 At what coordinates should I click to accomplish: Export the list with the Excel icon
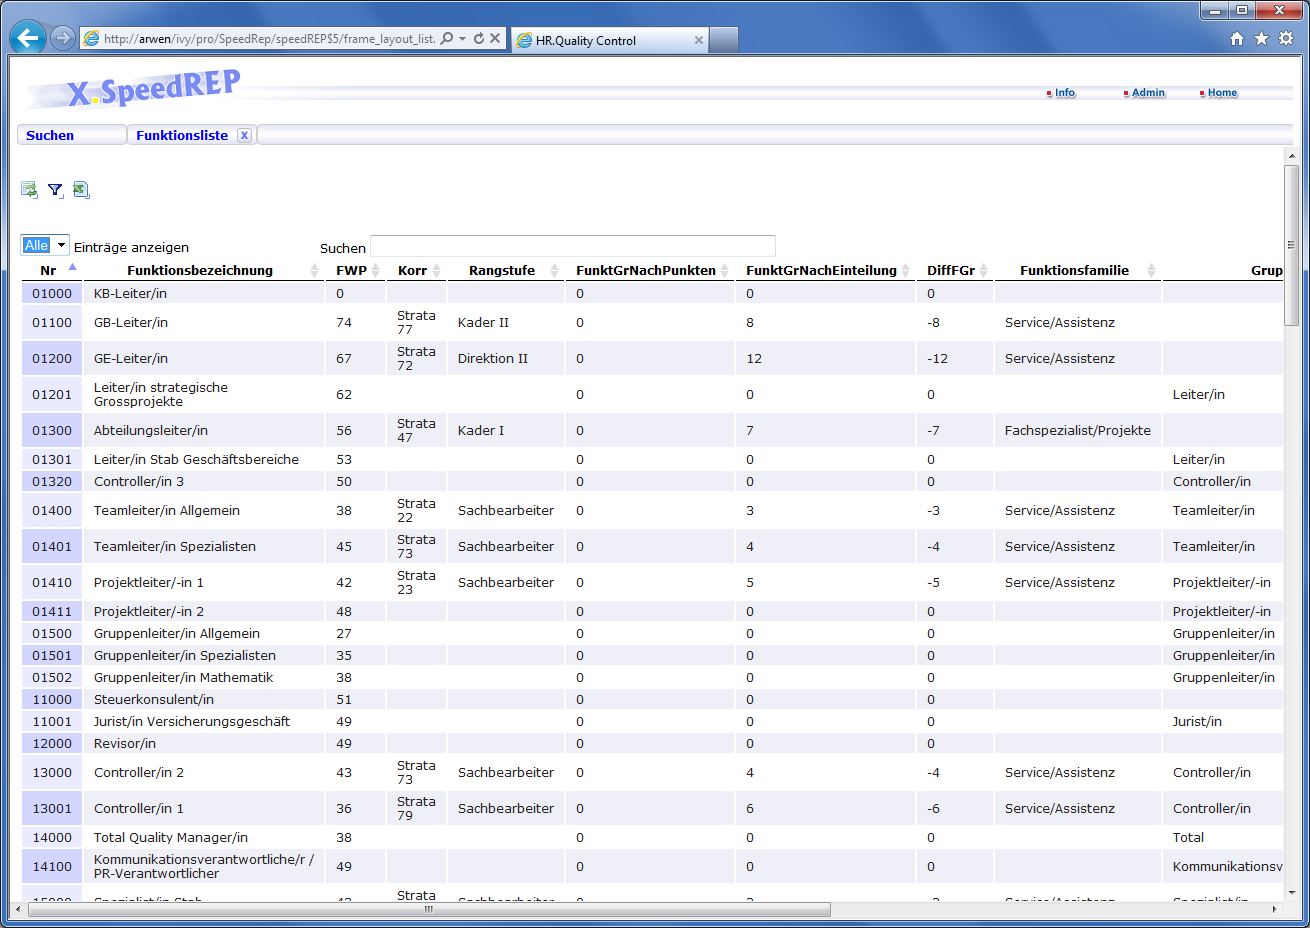tap(81, 190)
